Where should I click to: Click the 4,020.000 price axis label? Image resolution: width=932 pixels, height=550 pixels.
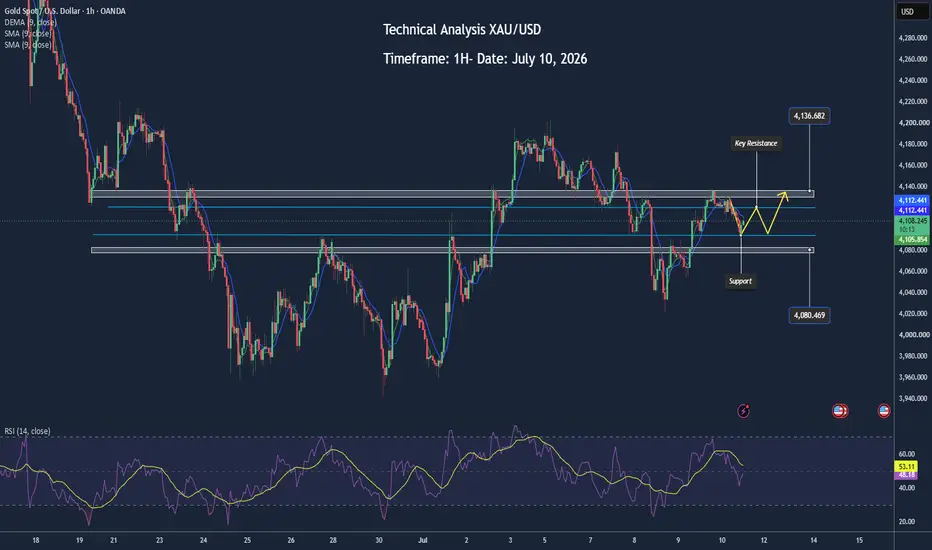coord(913,313)
